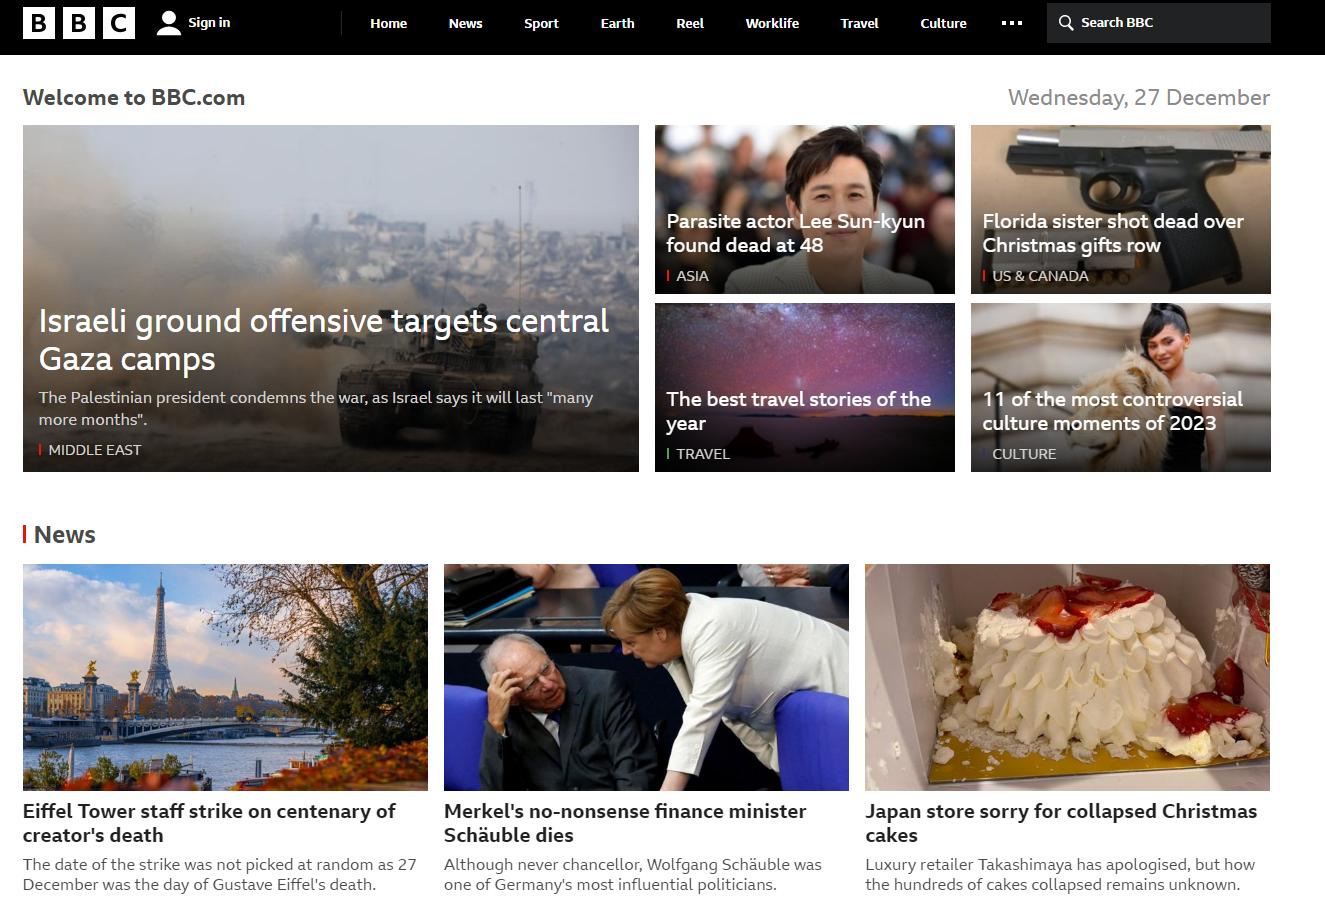Viewport: 1325px width, 905px height.
Task: Go to Culture in the top navigation
Action: click(x=943, y=23)
